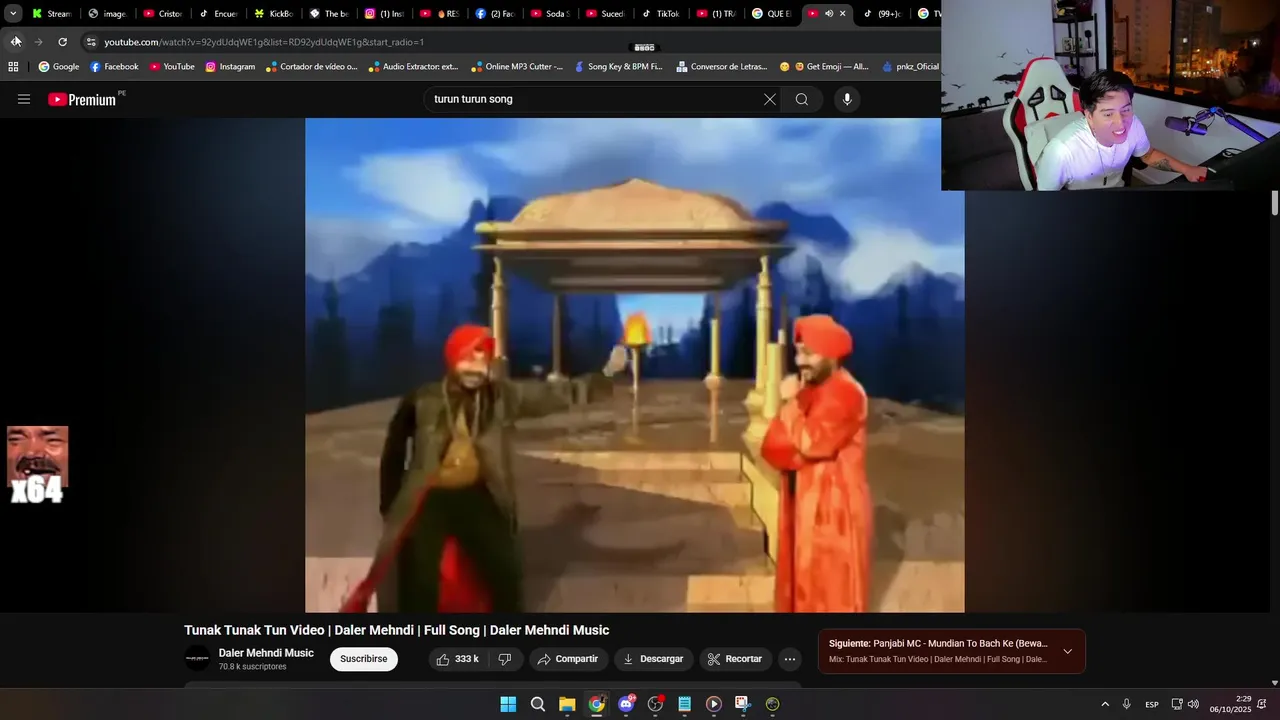Click the Compartir share button
1280x720 pixels.
(568, 659)
